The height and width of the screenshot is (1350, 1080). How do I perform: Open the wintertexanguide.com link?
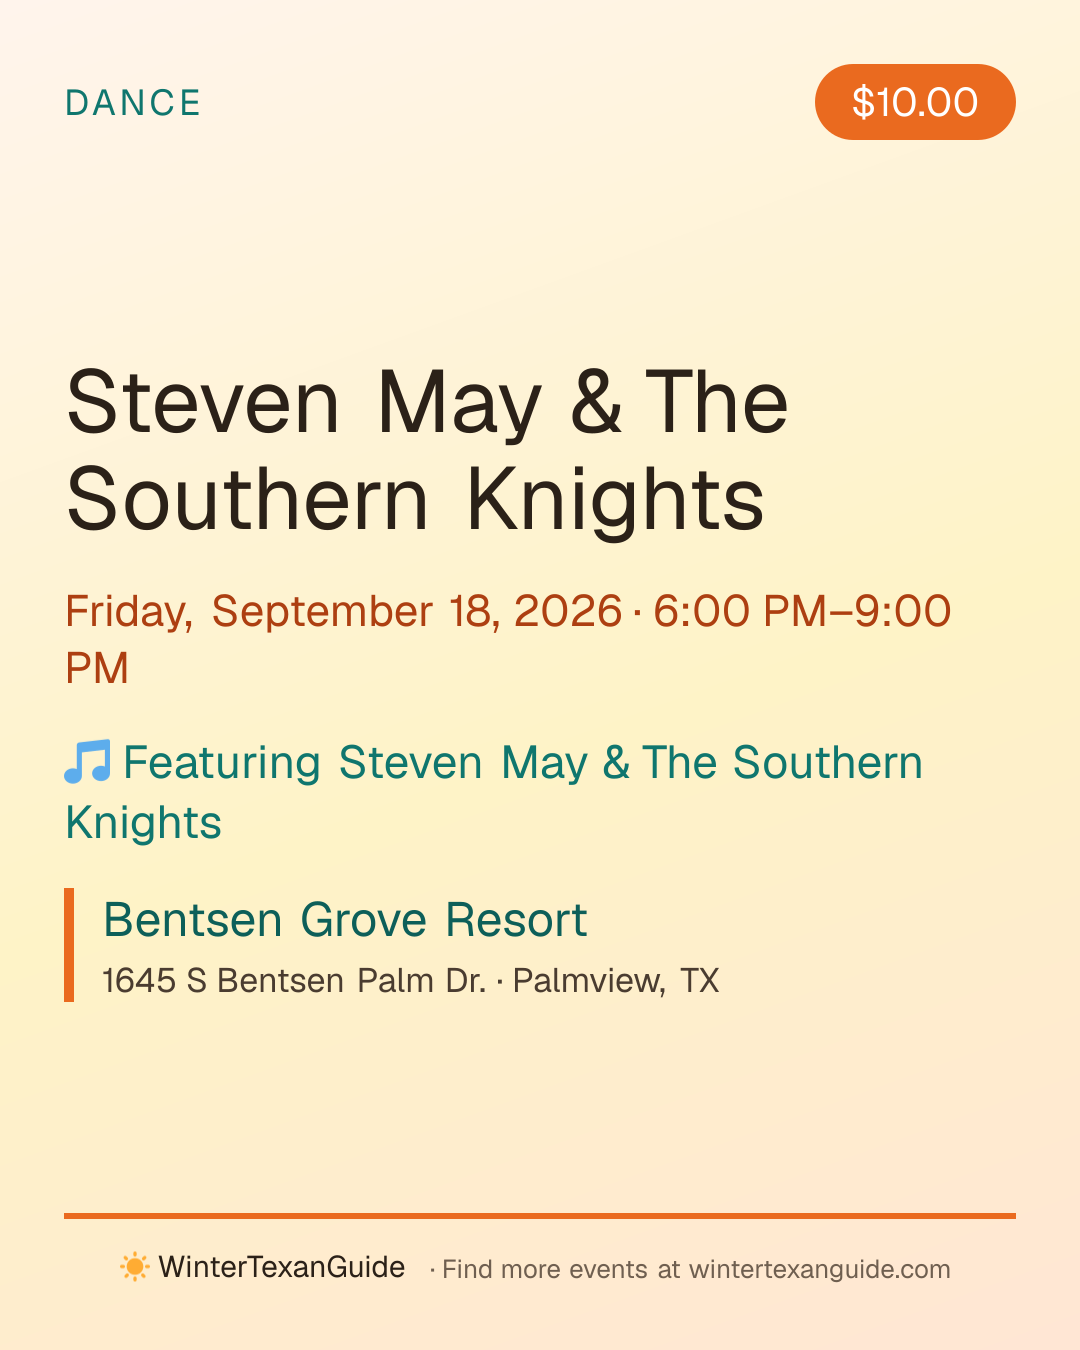click(820, 1270)
